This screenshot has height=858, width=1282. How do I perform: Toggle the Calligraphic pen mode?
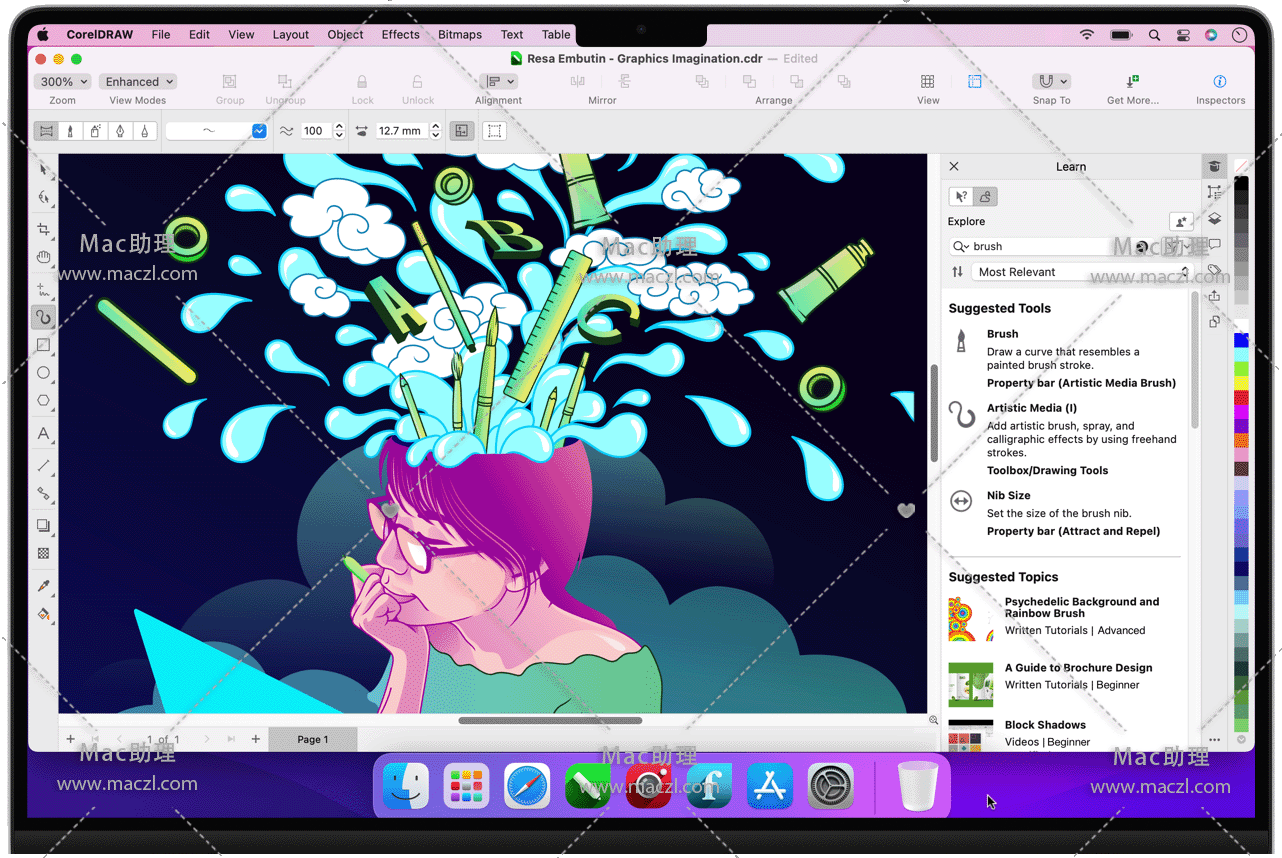120,131
